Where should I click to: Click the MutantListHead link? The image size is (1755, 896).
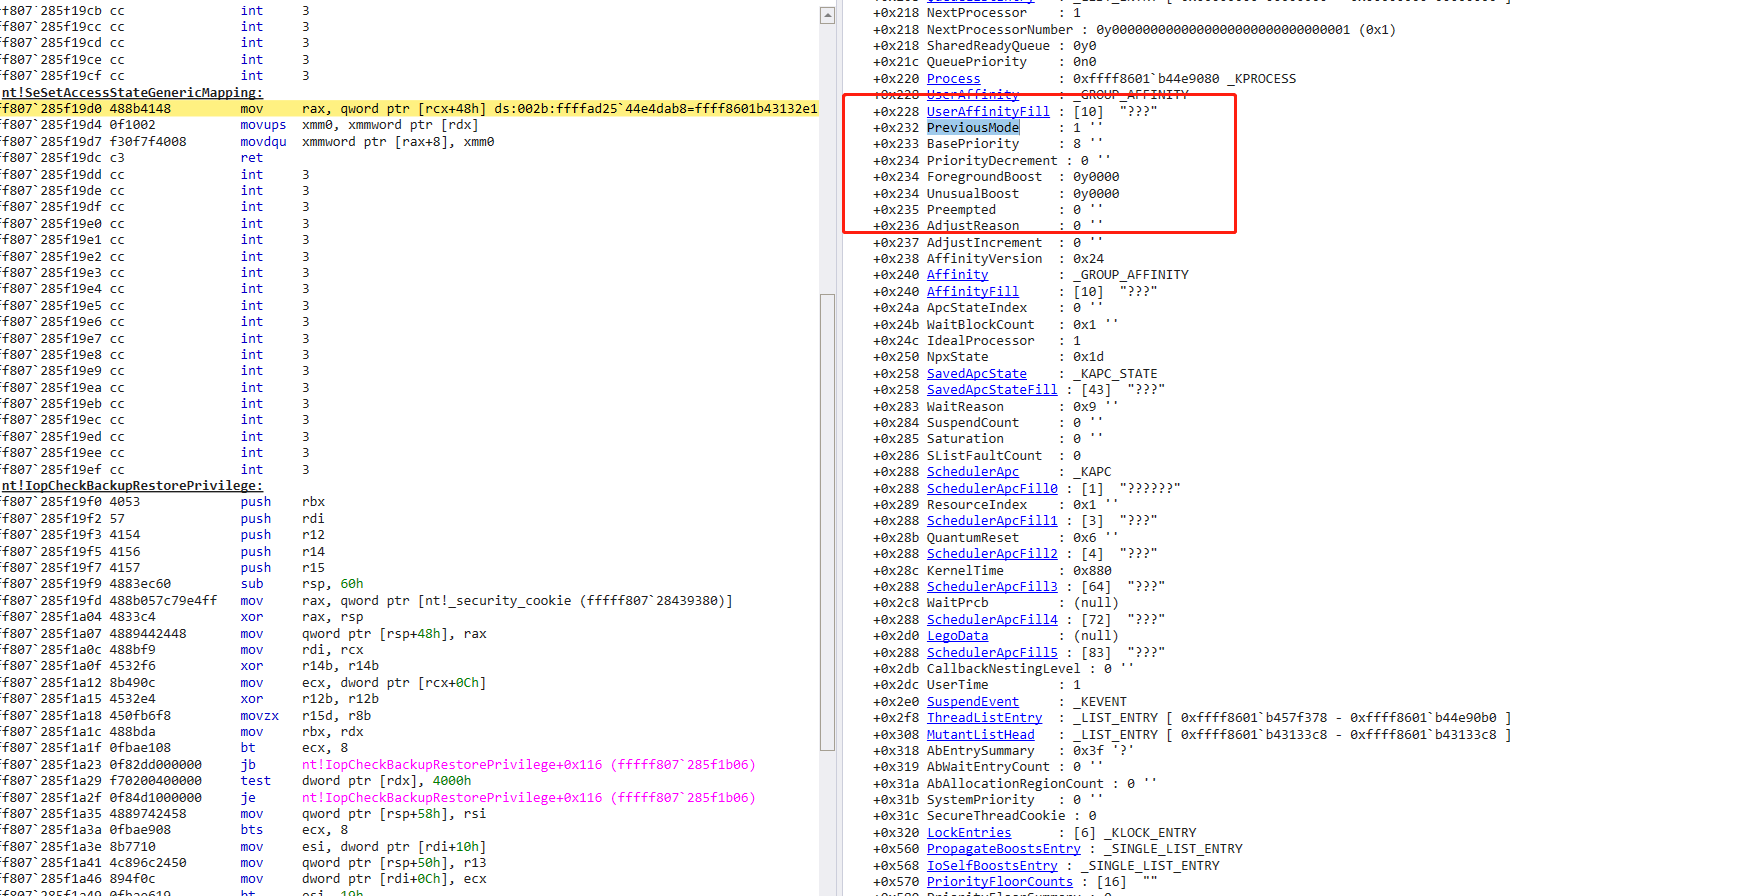coord(980,735)
